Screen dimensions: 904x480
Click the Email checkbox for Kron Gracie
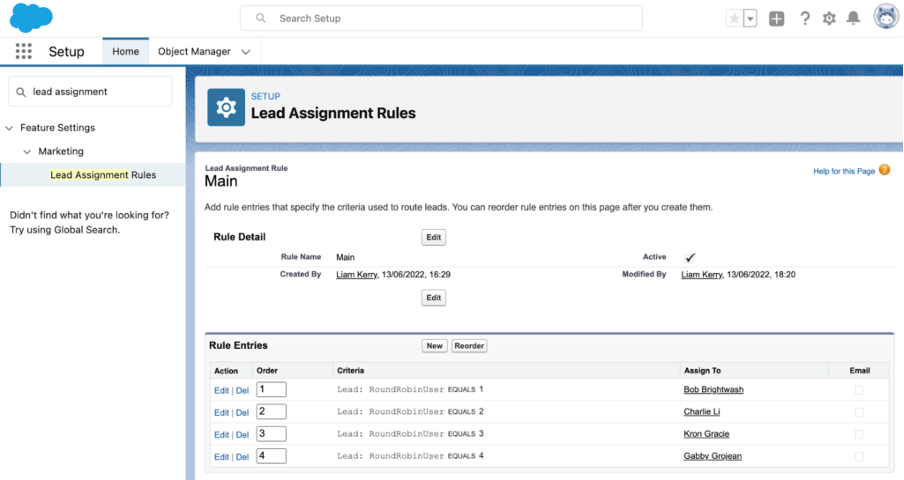point(859,434)
